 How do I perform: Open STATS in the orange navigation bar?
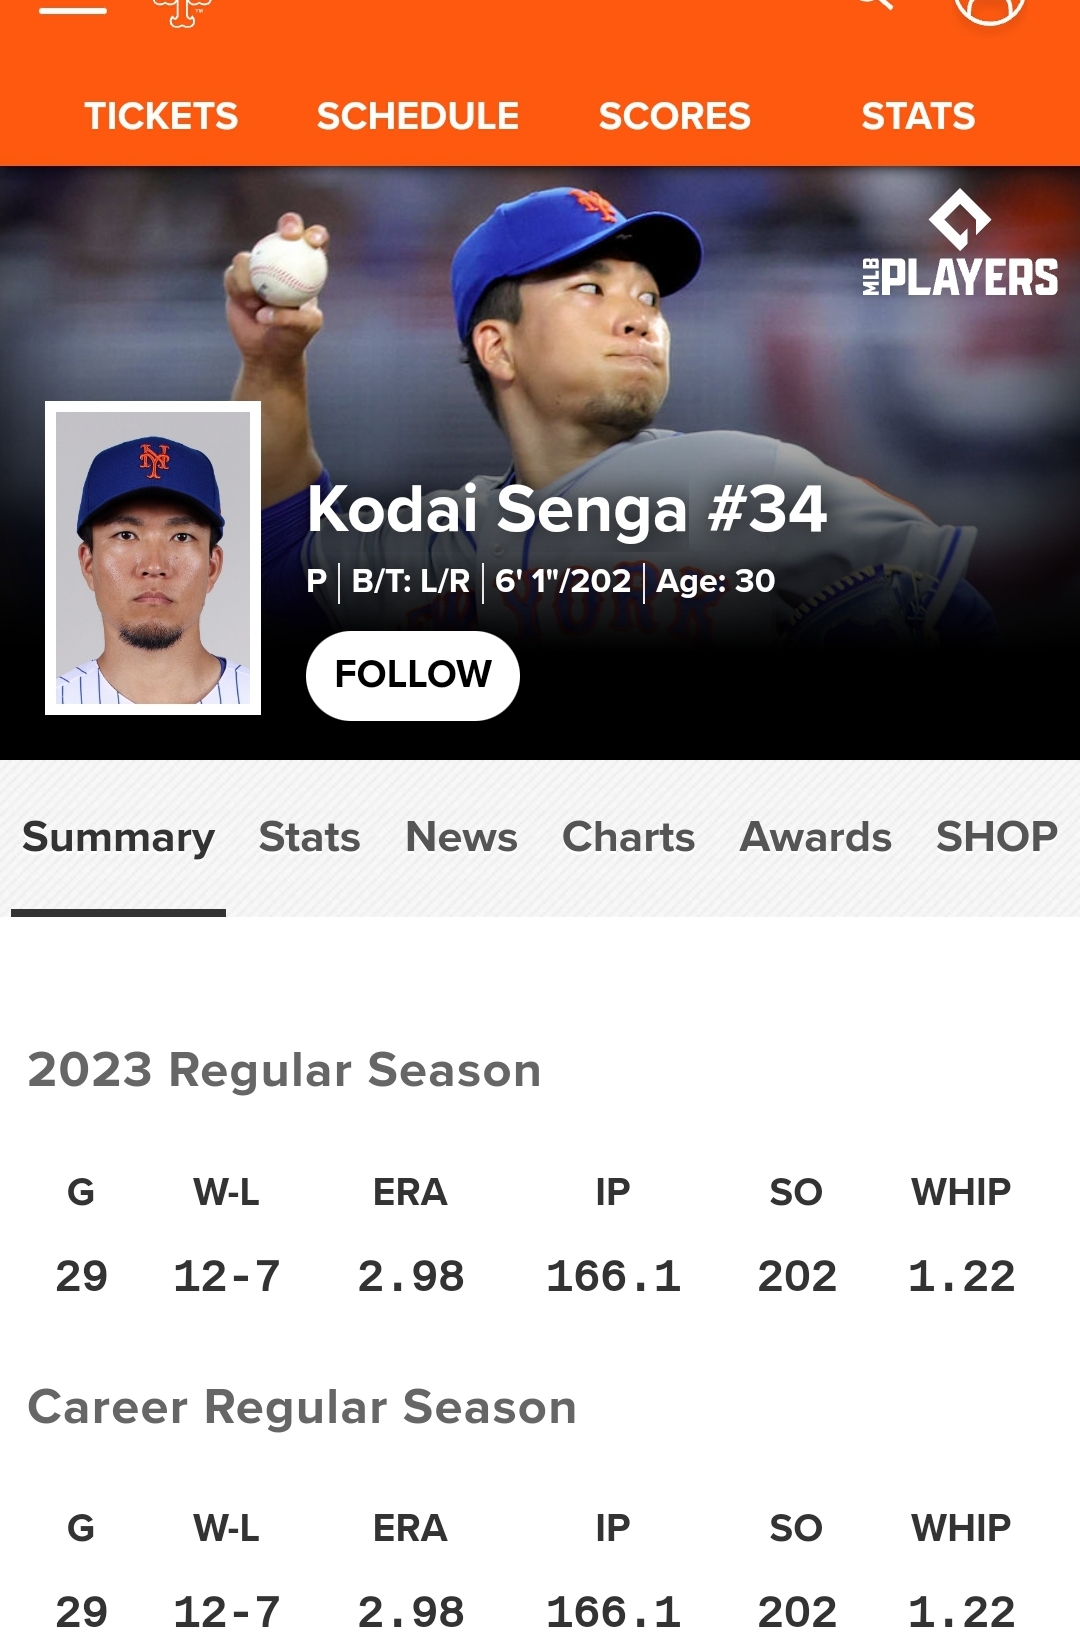(x=918, y=116)
